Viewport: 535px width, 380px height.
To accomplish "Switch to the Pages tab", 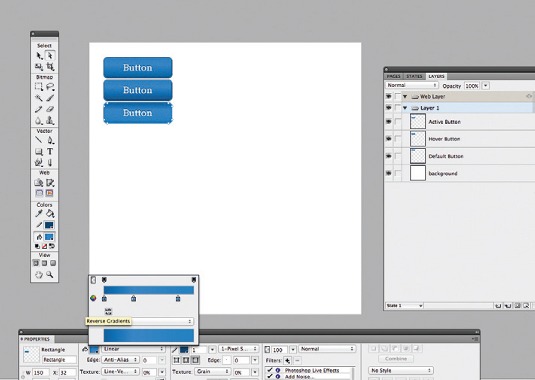I will tap(393, 76).
